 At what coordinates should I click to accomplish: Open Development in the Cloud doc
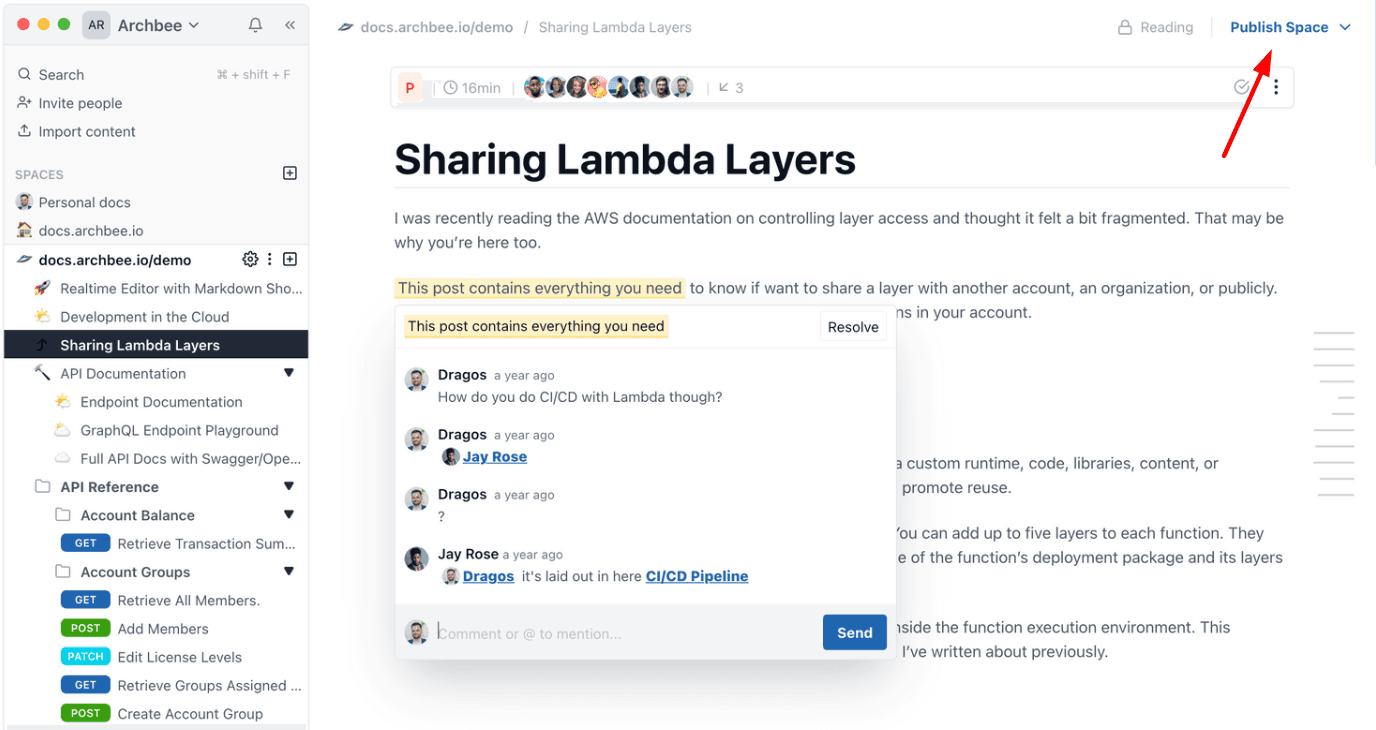click(x=144, y=316)
